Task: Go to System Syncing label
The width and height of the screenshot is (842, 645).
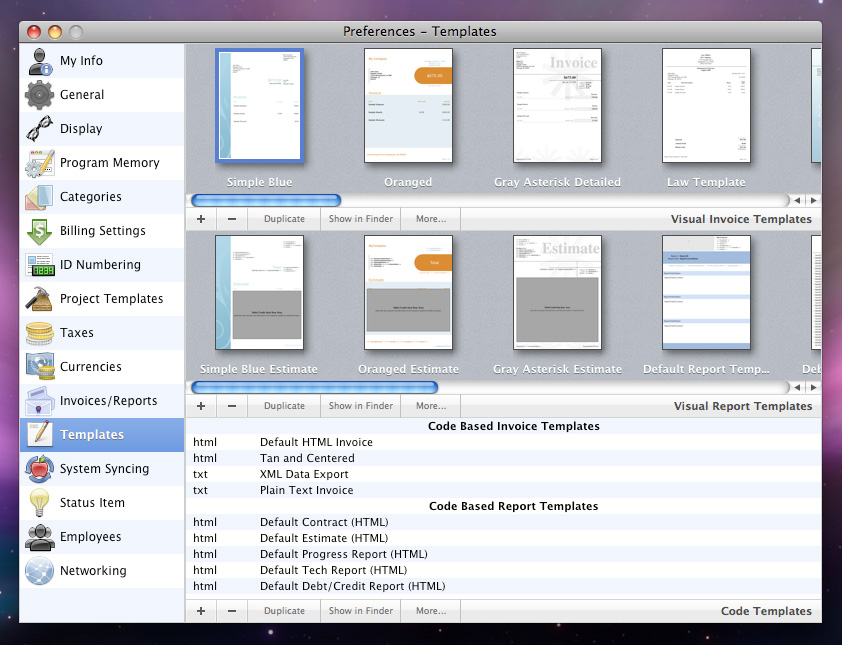Action: pos(104,469)
